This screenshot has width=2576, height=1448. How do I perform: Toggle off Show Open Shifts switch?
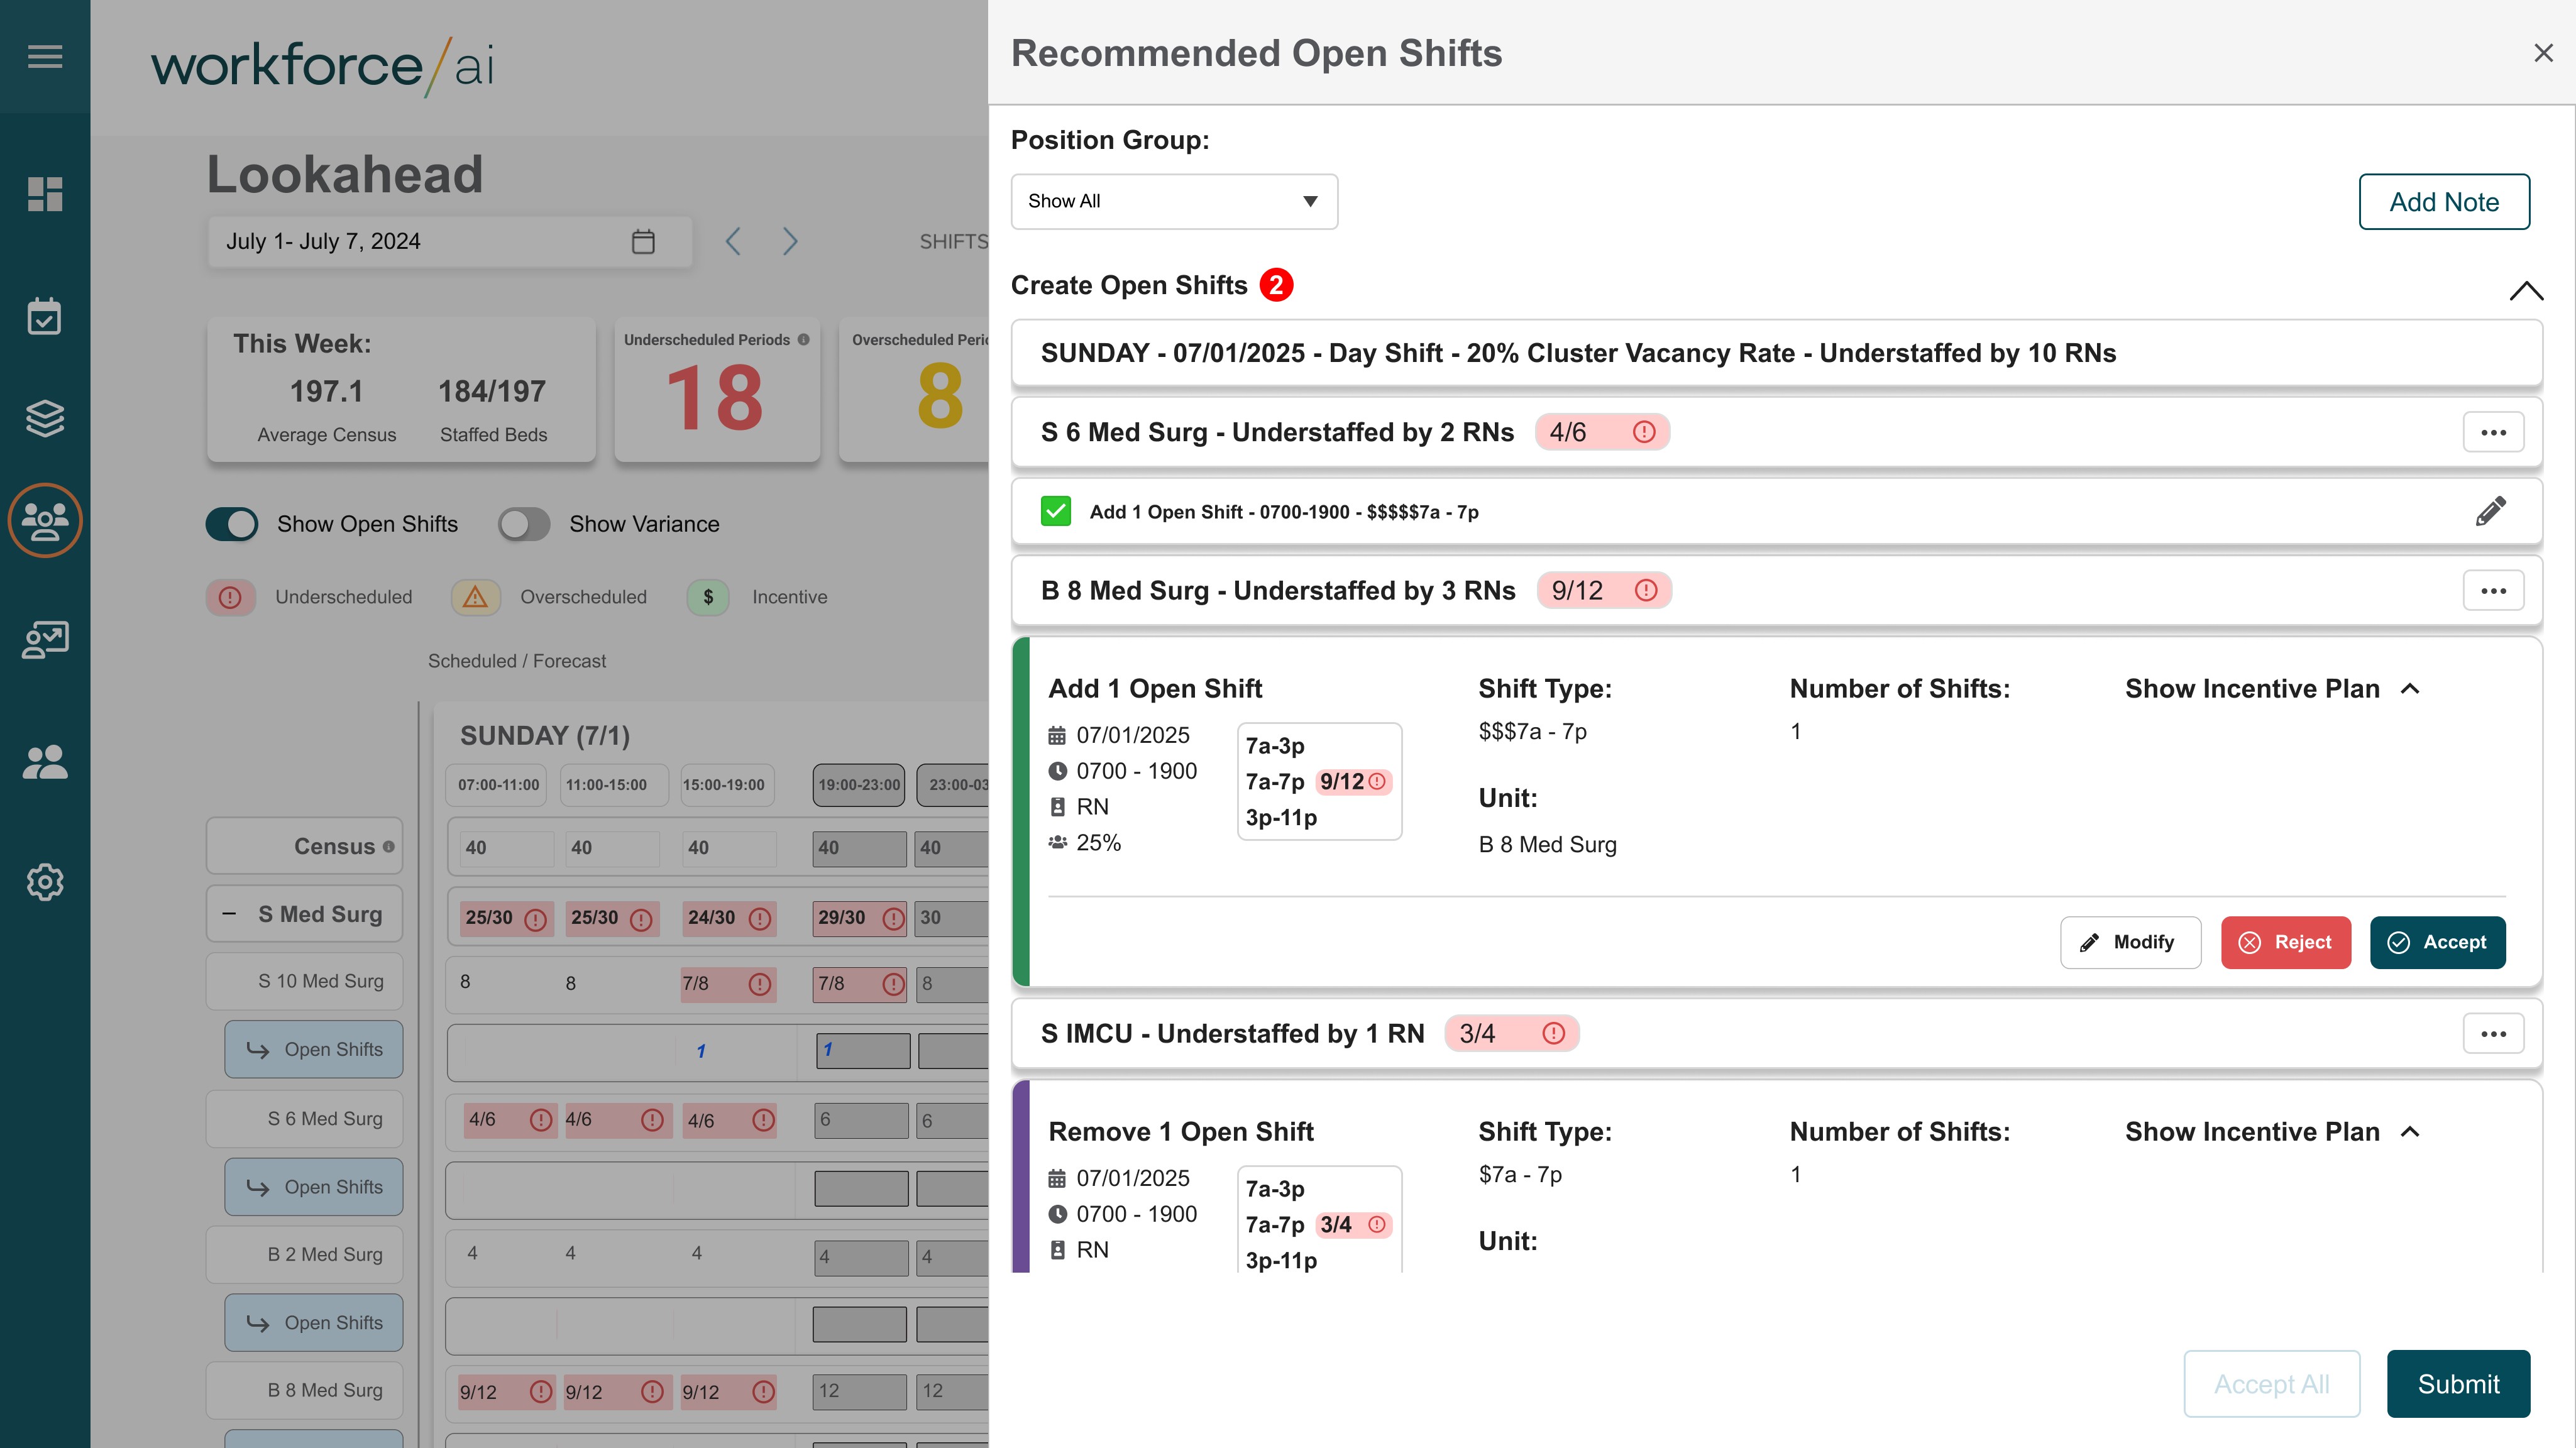[x=232, y=524]
